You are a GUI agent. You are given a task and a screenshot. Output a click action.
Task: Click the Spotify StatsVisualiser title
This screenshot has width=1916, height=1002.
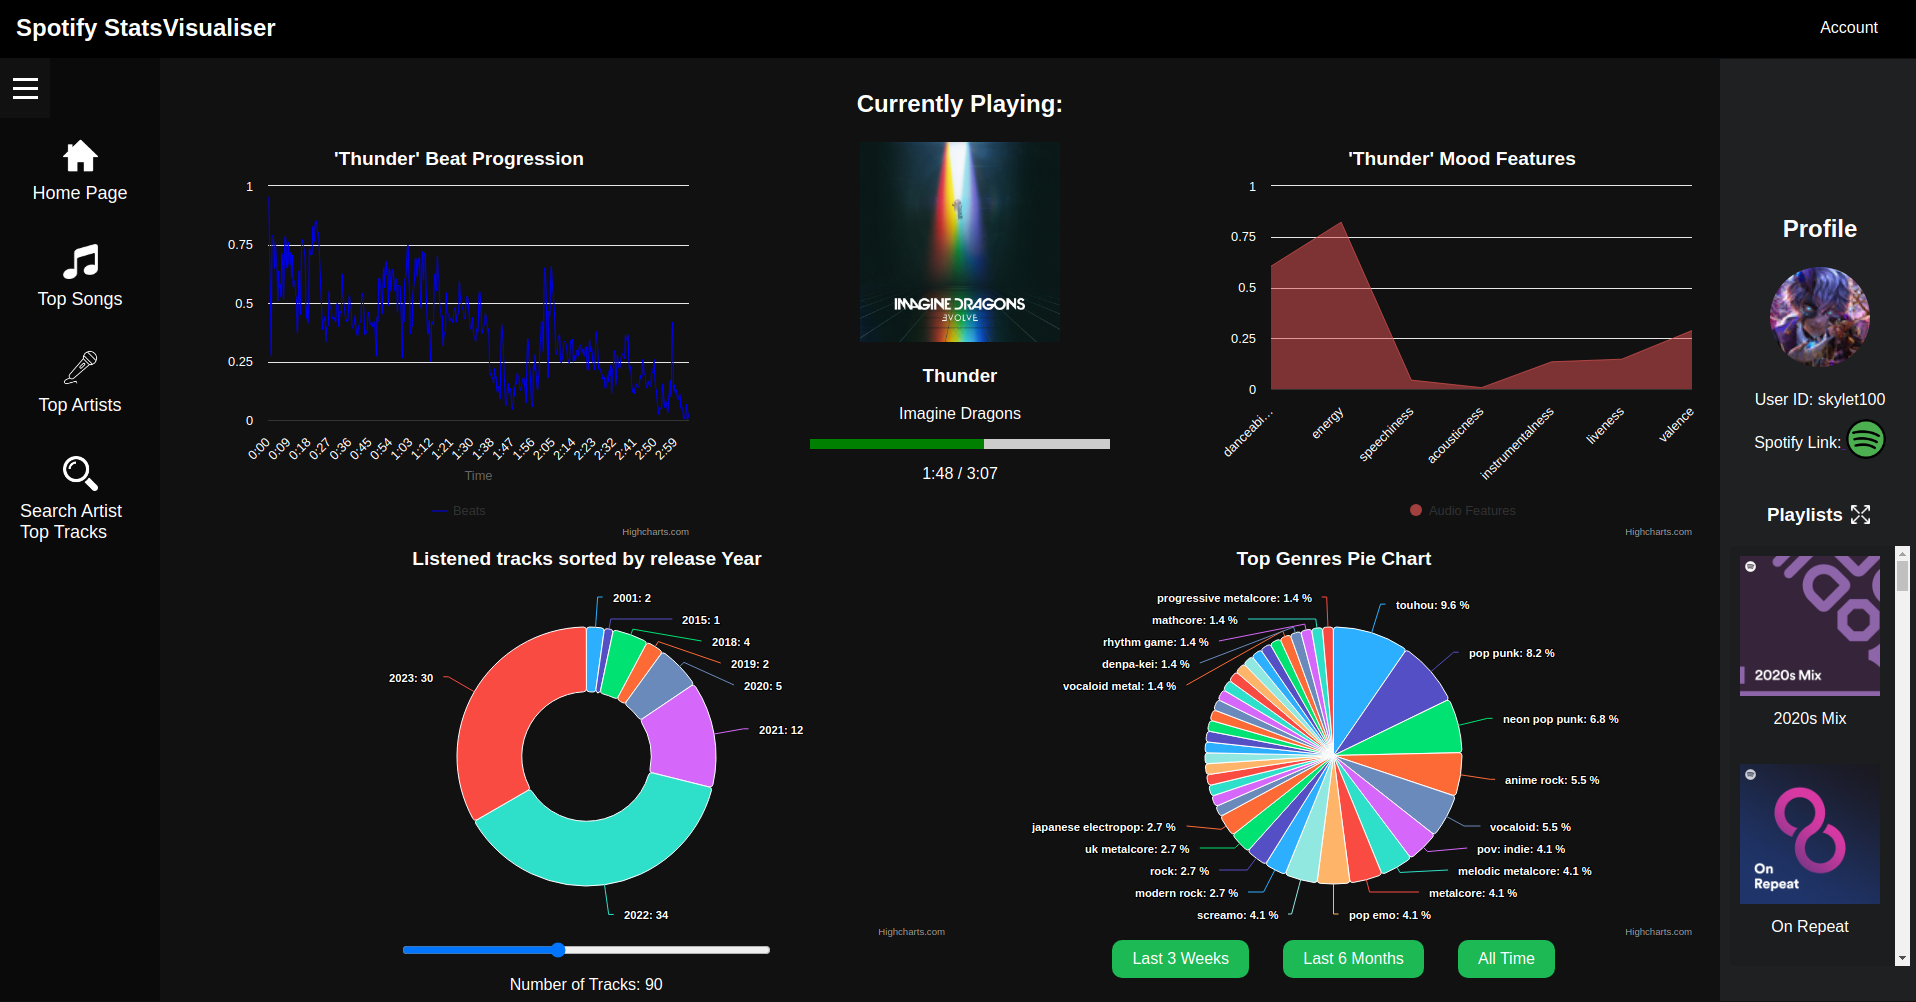[146, 28]
